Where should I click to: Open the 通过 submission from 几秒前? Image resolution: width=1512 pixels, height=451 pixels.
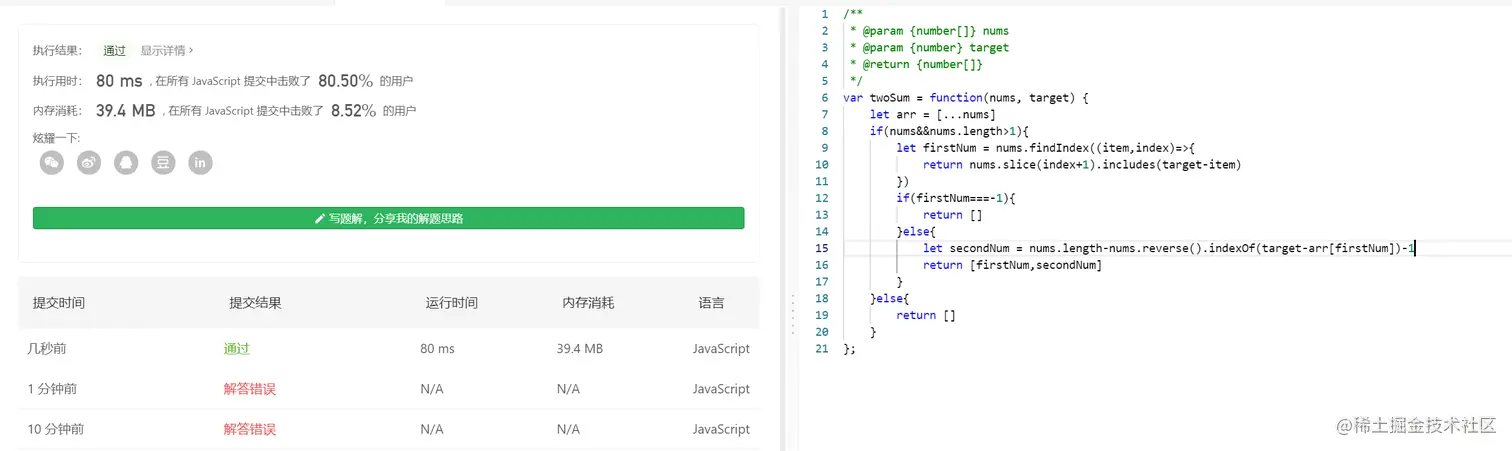click(x=237, y=349)
